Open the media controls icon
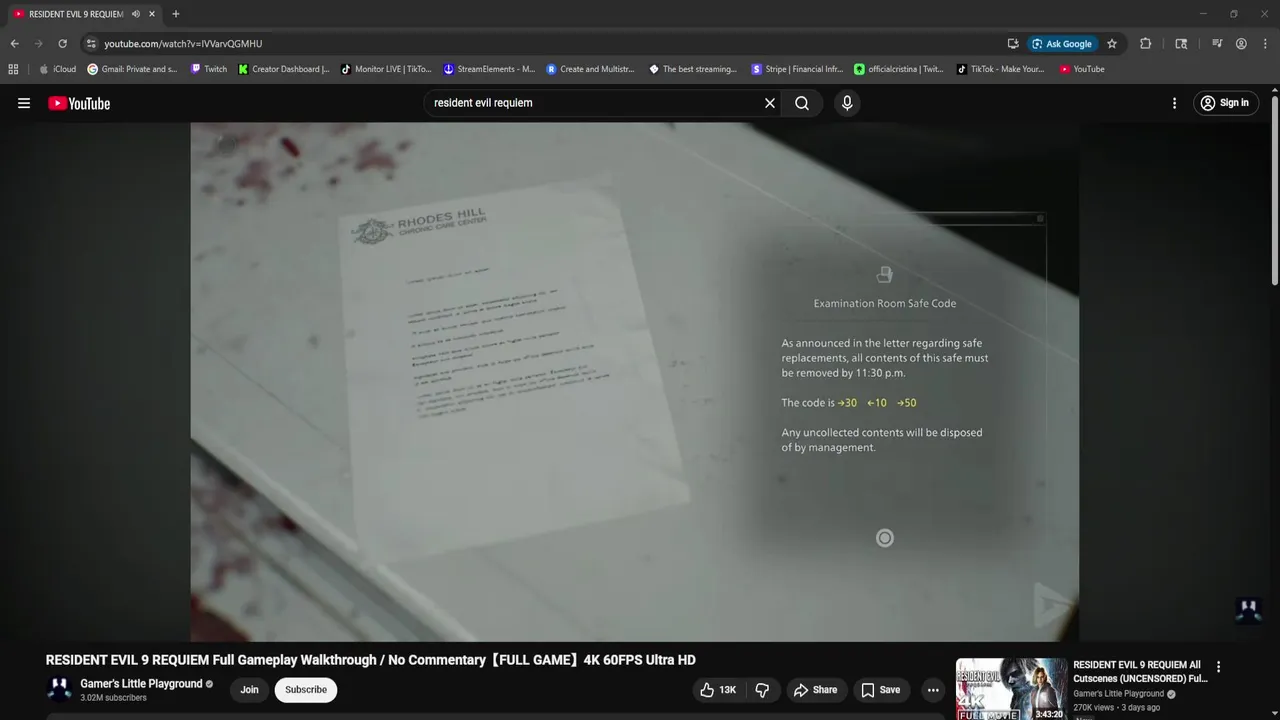Image resolution: width=1280 pixels, height=720 pixels. tap(1217, 44)
